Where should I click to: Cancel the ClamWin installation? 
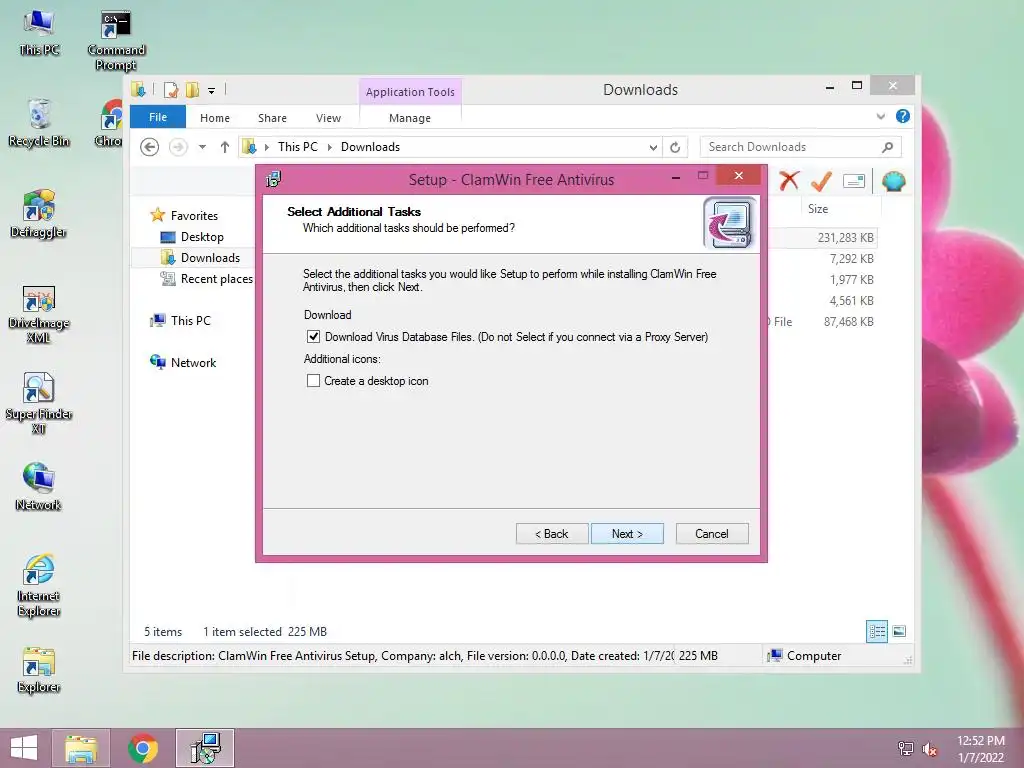coord(712,534)
